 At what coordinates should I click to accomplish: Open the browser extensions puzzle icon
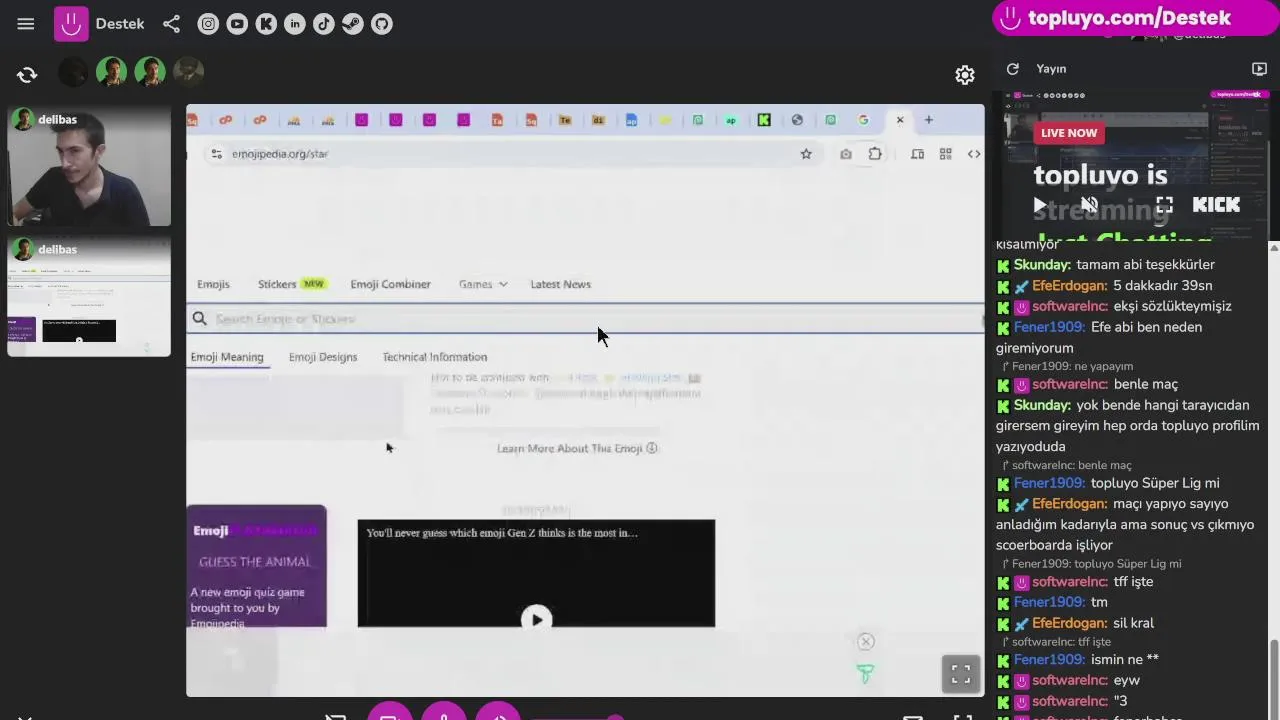coord(875,154)
